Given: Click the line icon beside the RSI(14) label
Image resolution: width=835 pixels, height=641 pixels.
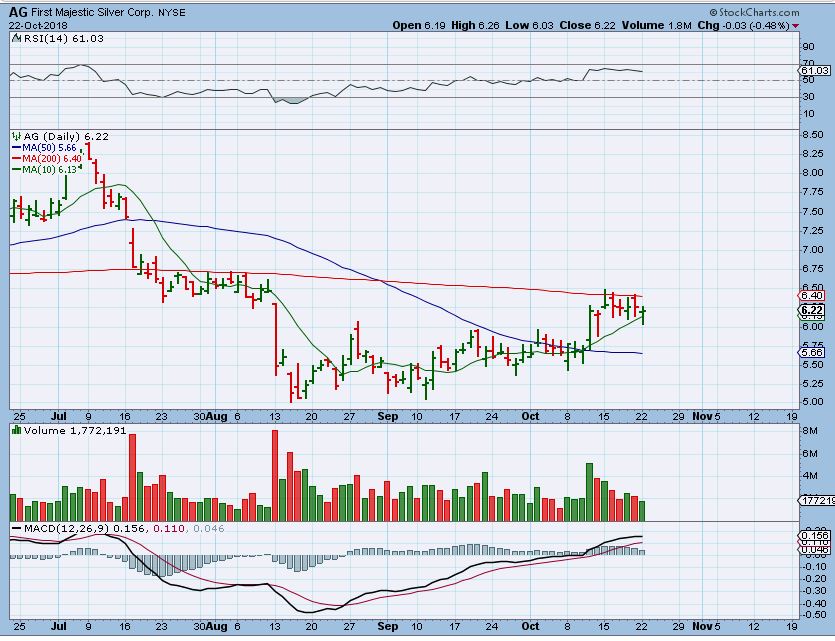Looking at the screenshot, I should tap(15, 38).
